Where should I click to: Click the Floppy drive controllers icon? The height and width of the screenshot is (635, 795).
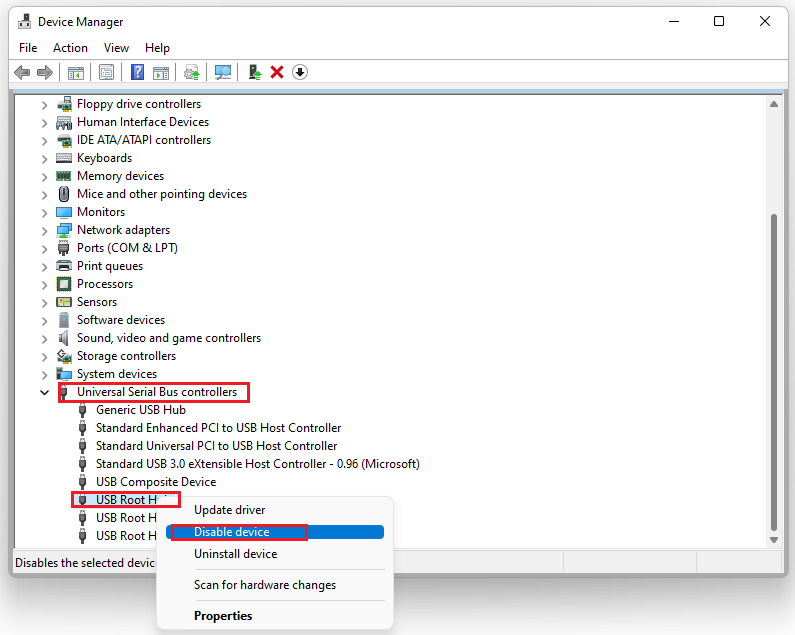click(x=64, y=104)
